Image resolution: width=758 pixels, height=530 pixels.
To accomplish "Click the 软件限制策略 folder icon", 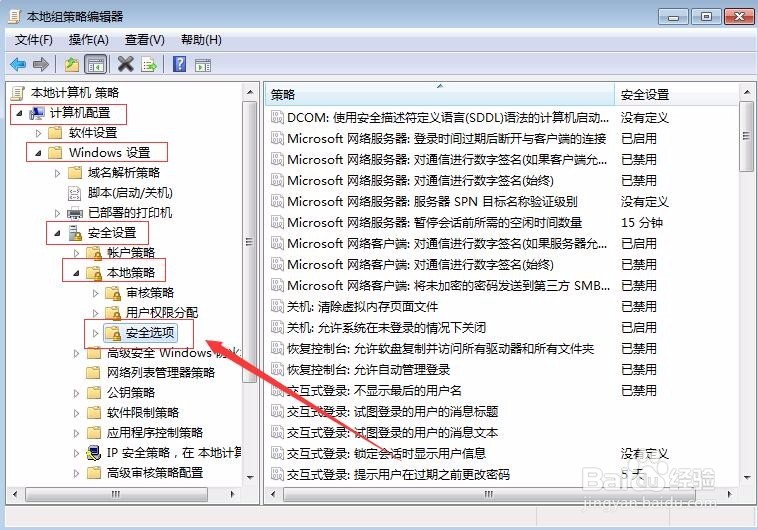I will 93,412.
